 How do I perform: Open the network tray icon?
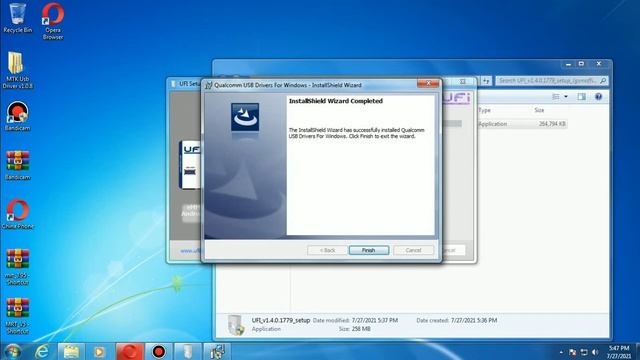click(584, 352)
